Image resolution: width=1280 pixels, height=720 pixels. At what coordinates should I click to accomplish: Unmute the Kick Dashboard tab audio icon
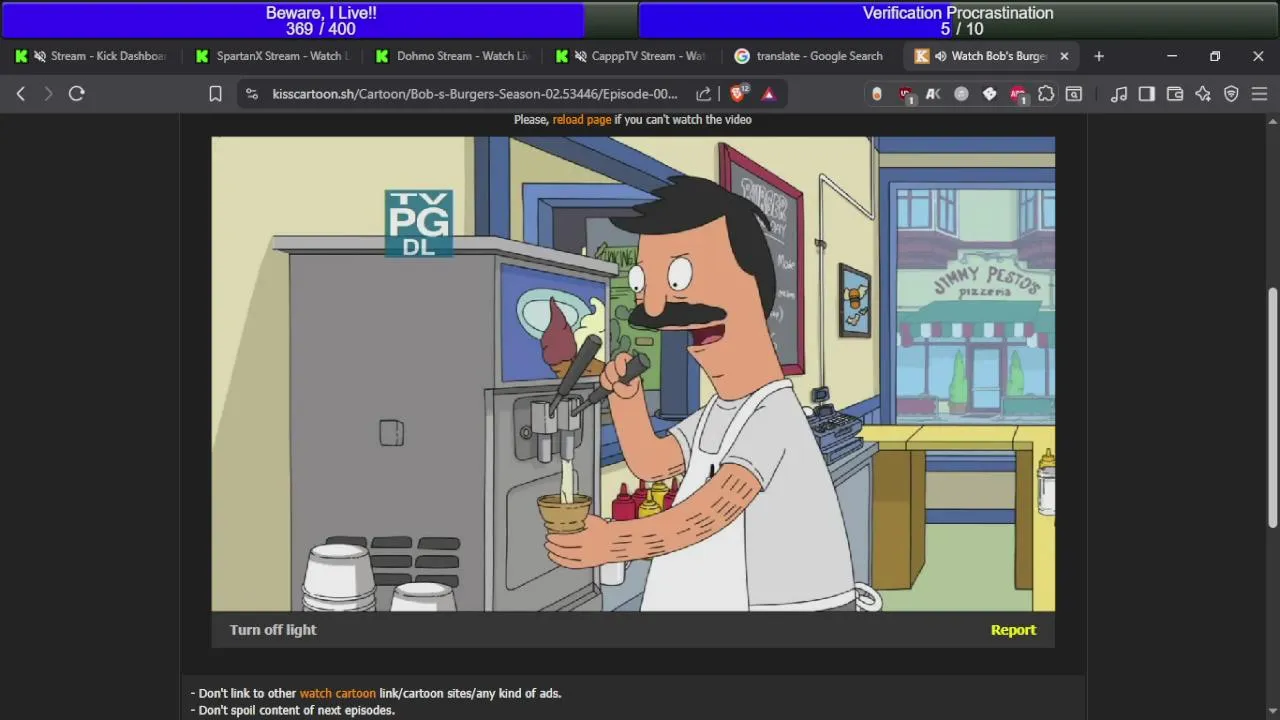(40, 56)
